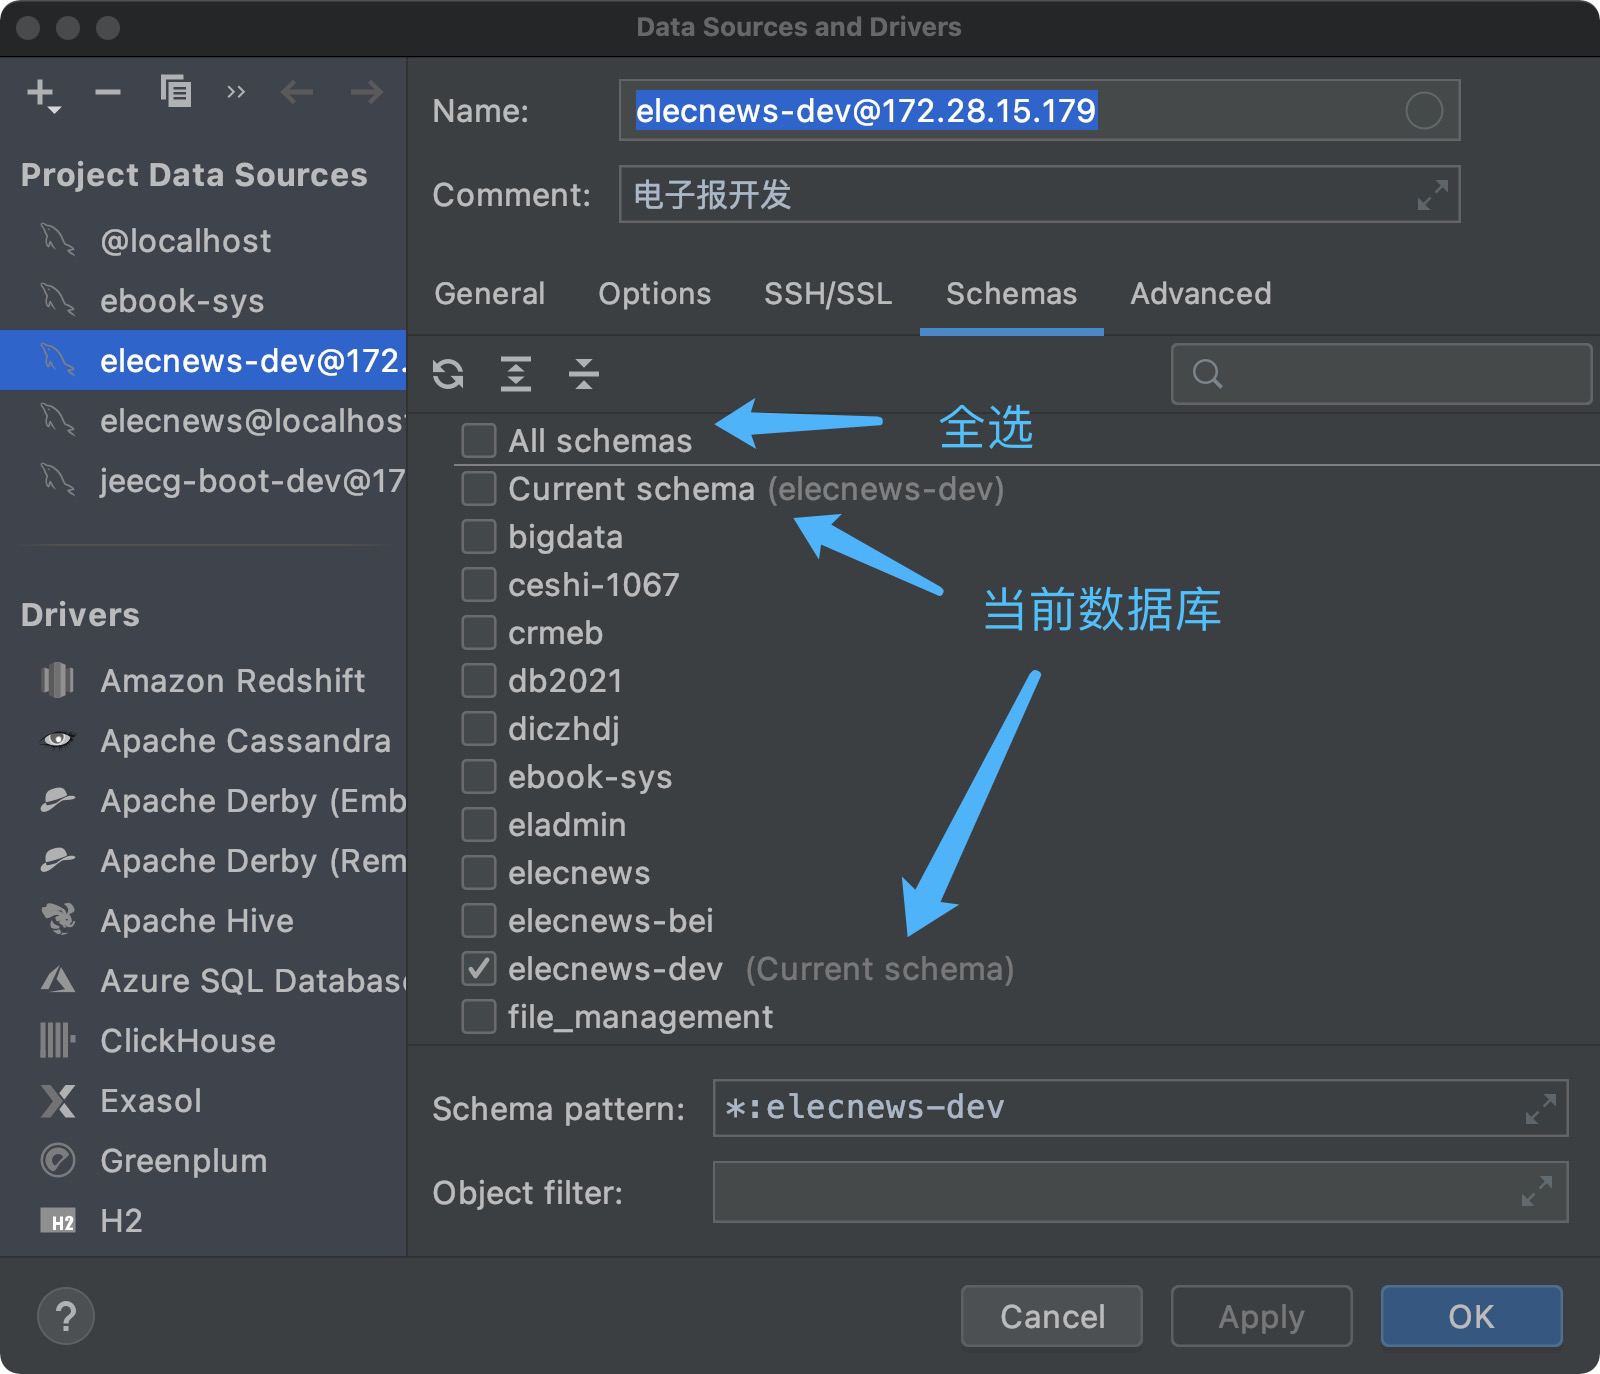This screenshot has height=1374, width=1600.
Task: Click the color circle in Name field
Action: (1424, 110)
